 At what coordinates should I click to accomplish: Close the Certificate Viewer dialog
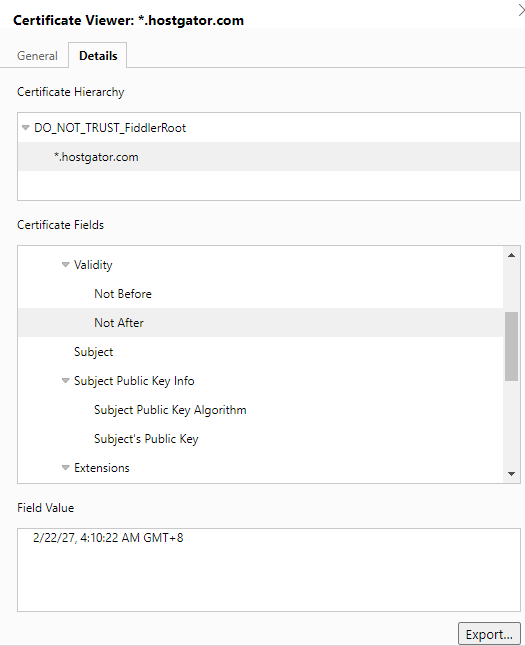(521, 10)
